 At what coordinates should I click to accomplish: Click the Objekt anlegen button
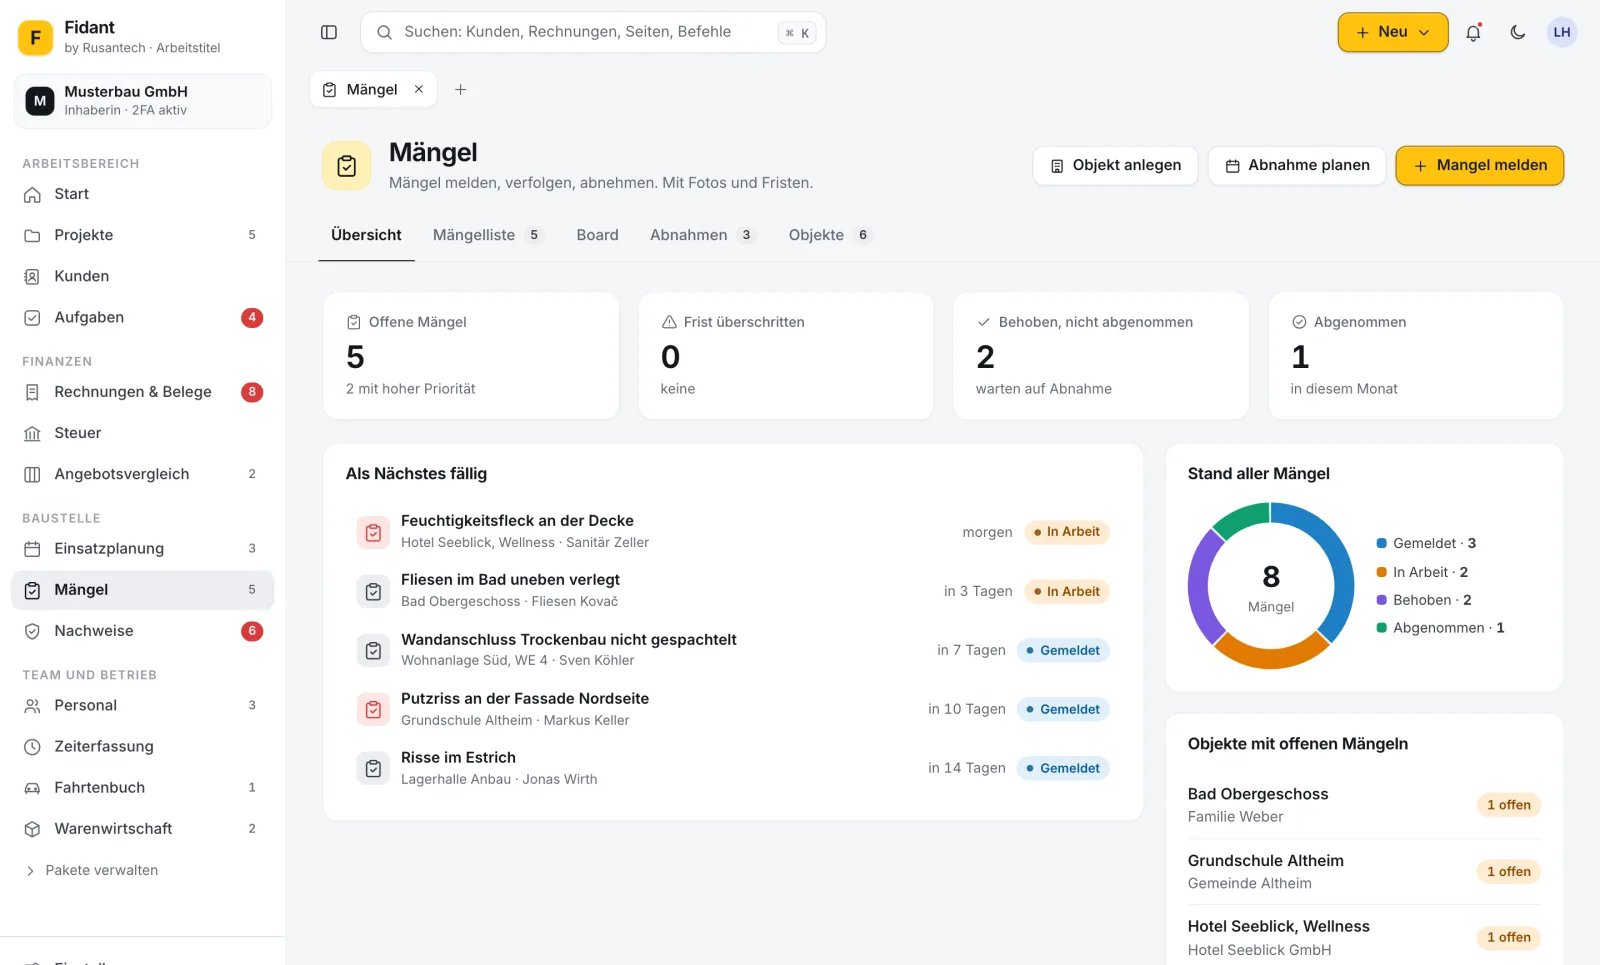click(1115, 165)
